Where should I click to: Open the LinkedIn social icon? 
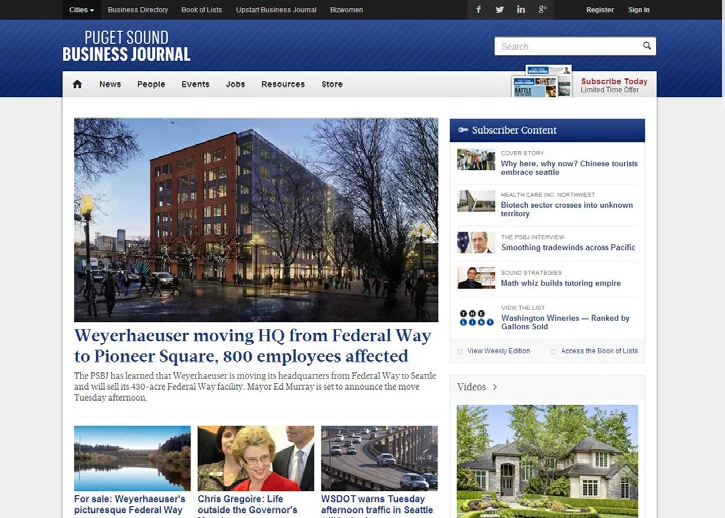click(x=521, y=9)
